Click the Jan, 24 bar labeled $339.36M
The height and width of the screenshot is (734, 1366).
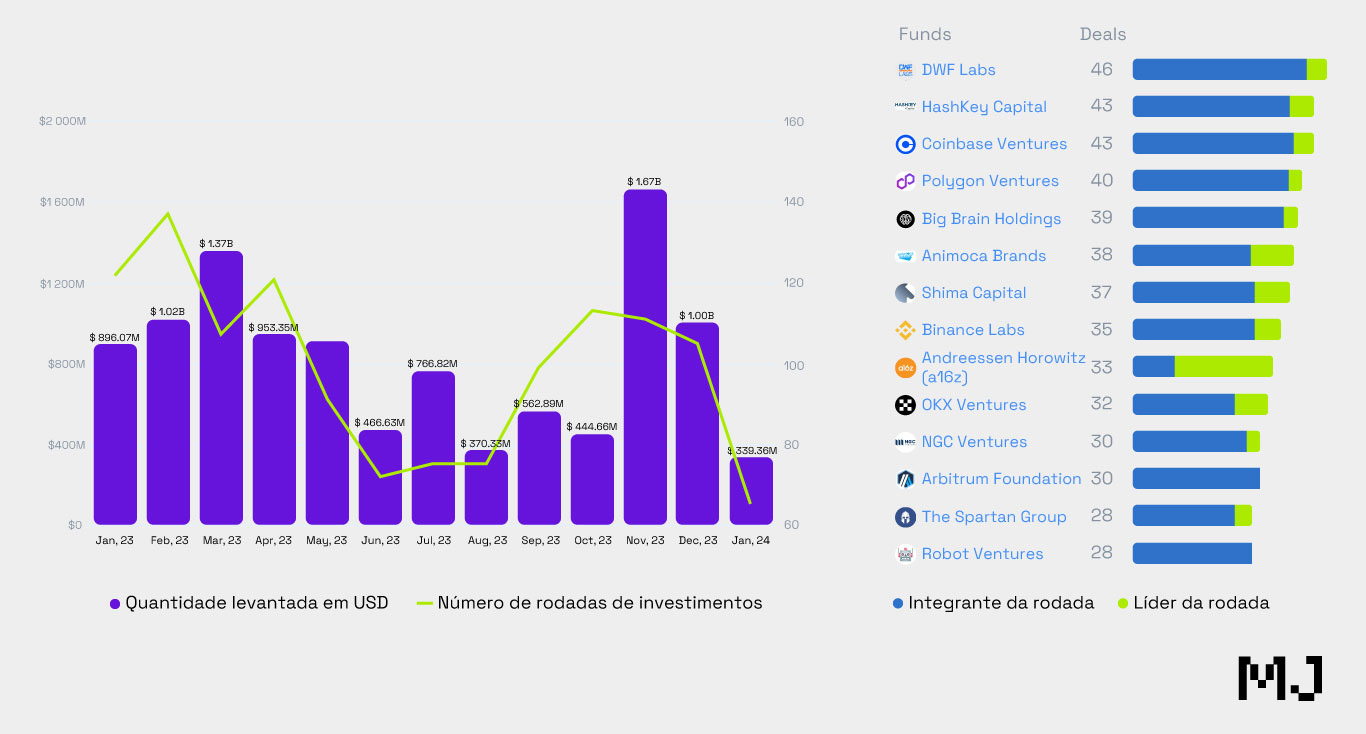point(750,491)
